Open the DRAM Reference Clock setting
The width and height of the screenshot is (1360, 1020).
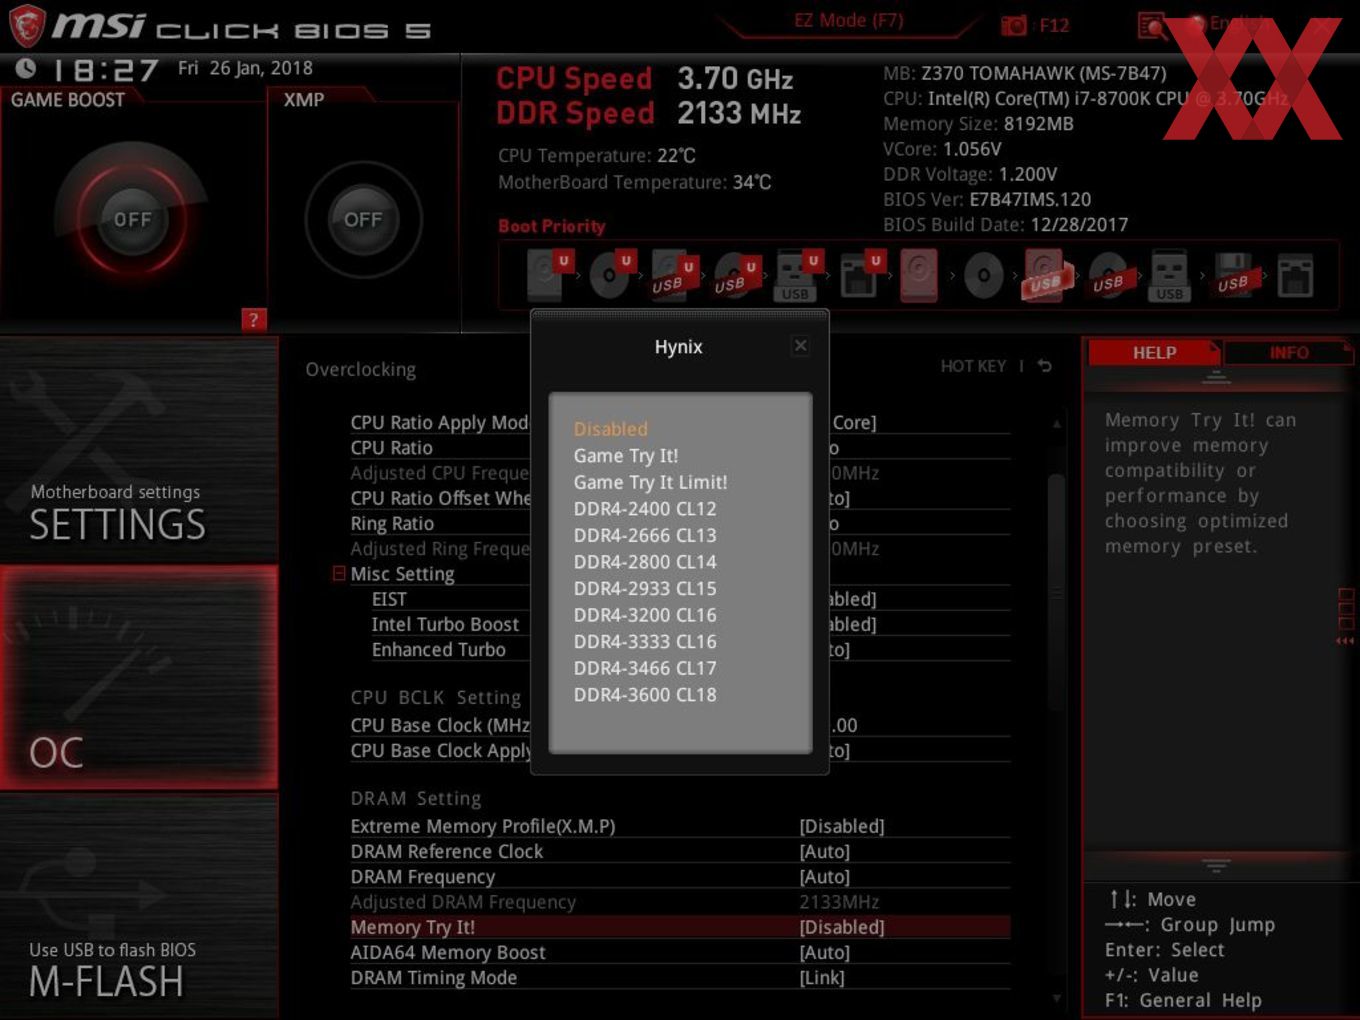[x=680, y=851]
